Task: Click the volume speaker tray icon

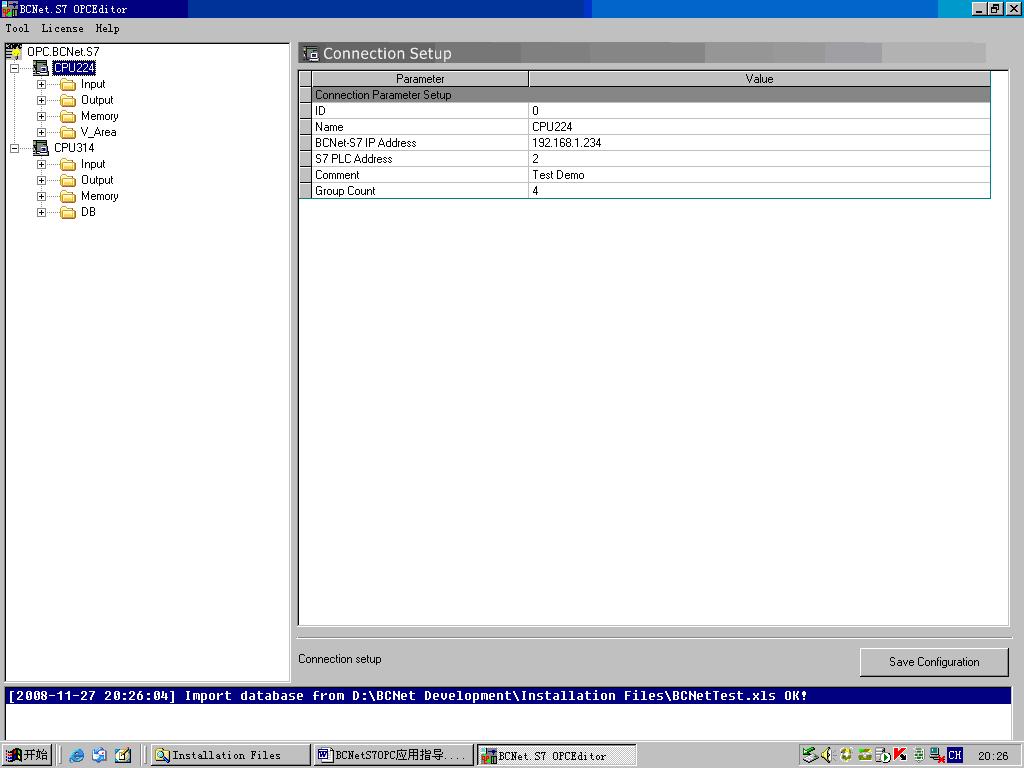Action: (827, 755)
